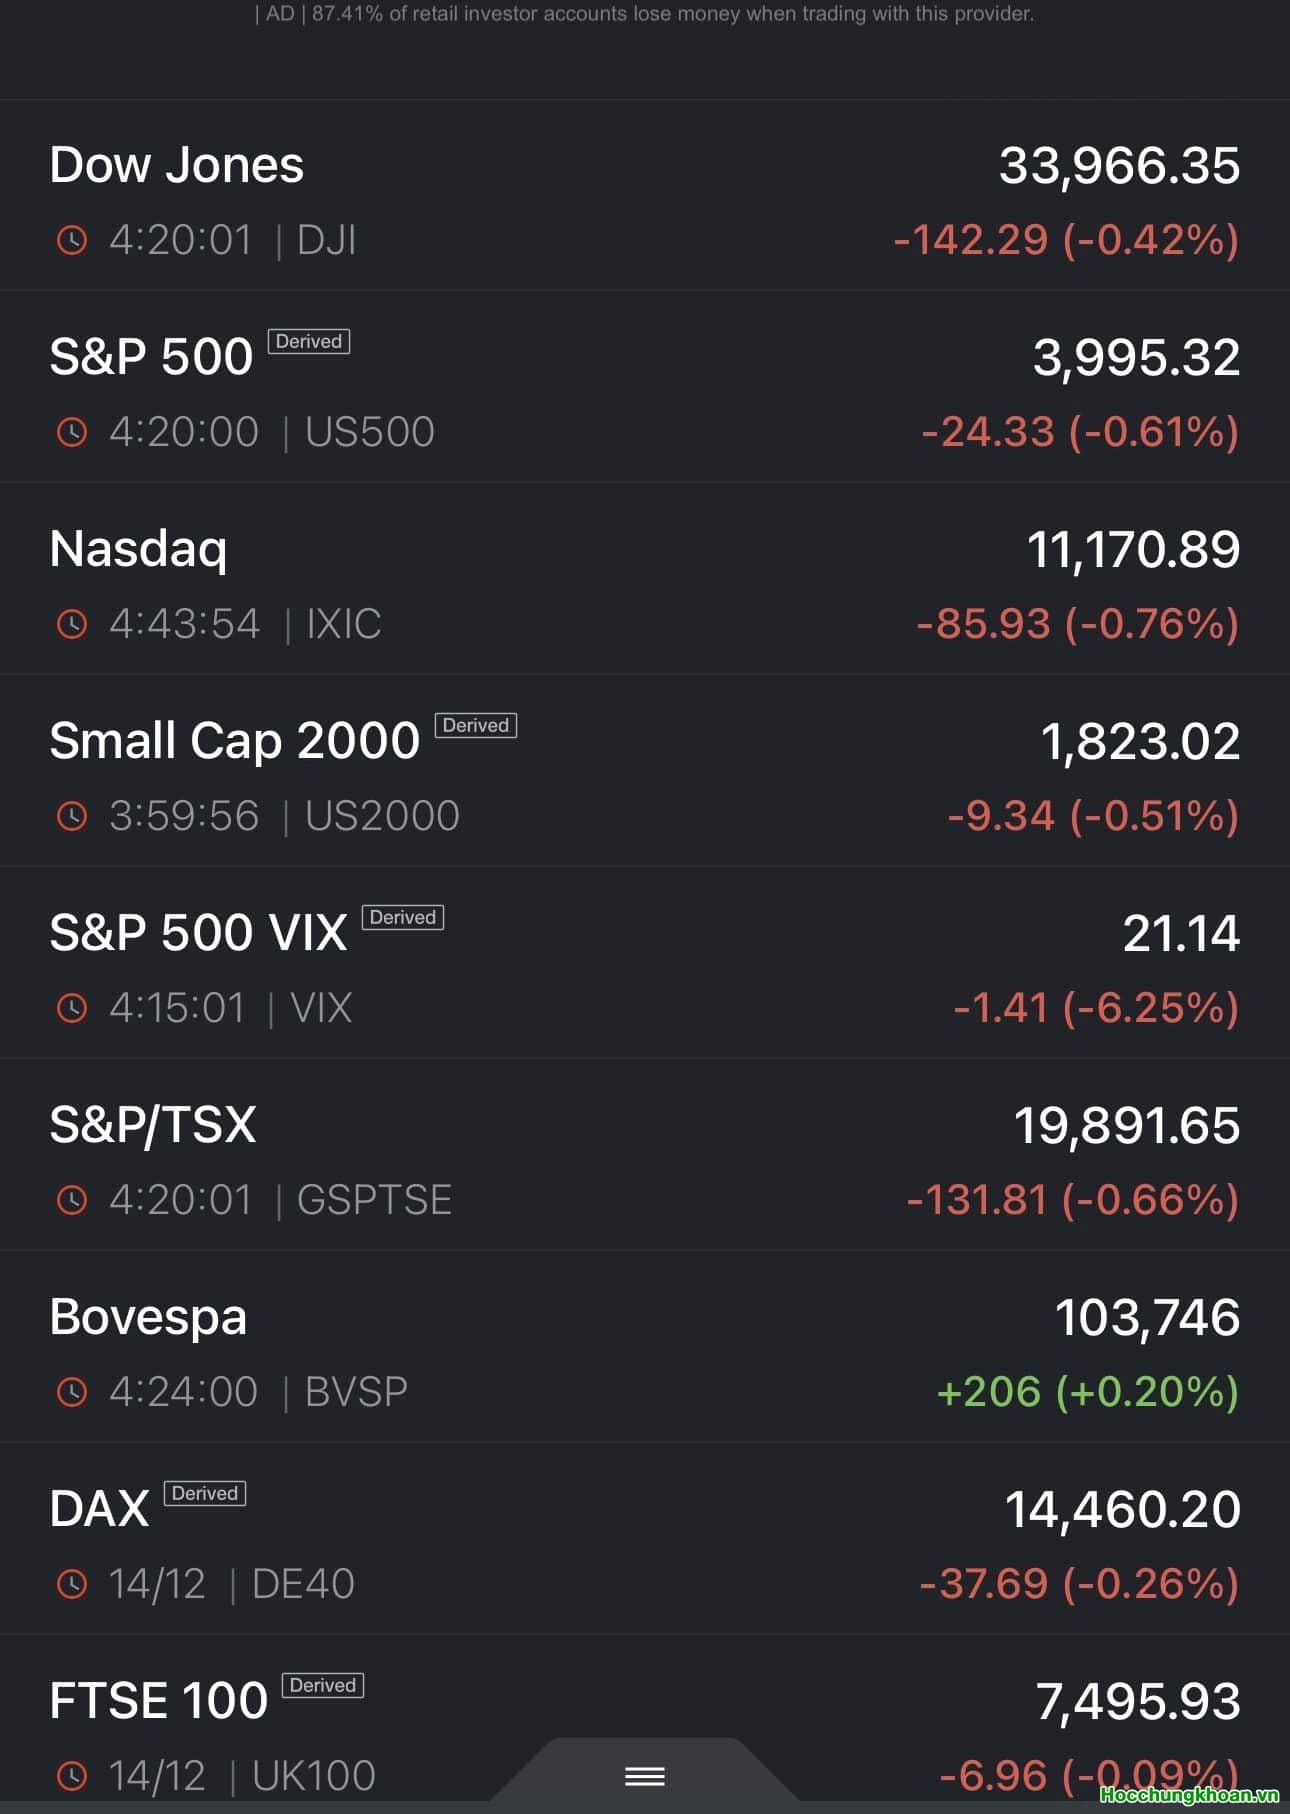Open the Dow Jones index
Screen dimensions: 1290x1814
(x=177, y=165)
